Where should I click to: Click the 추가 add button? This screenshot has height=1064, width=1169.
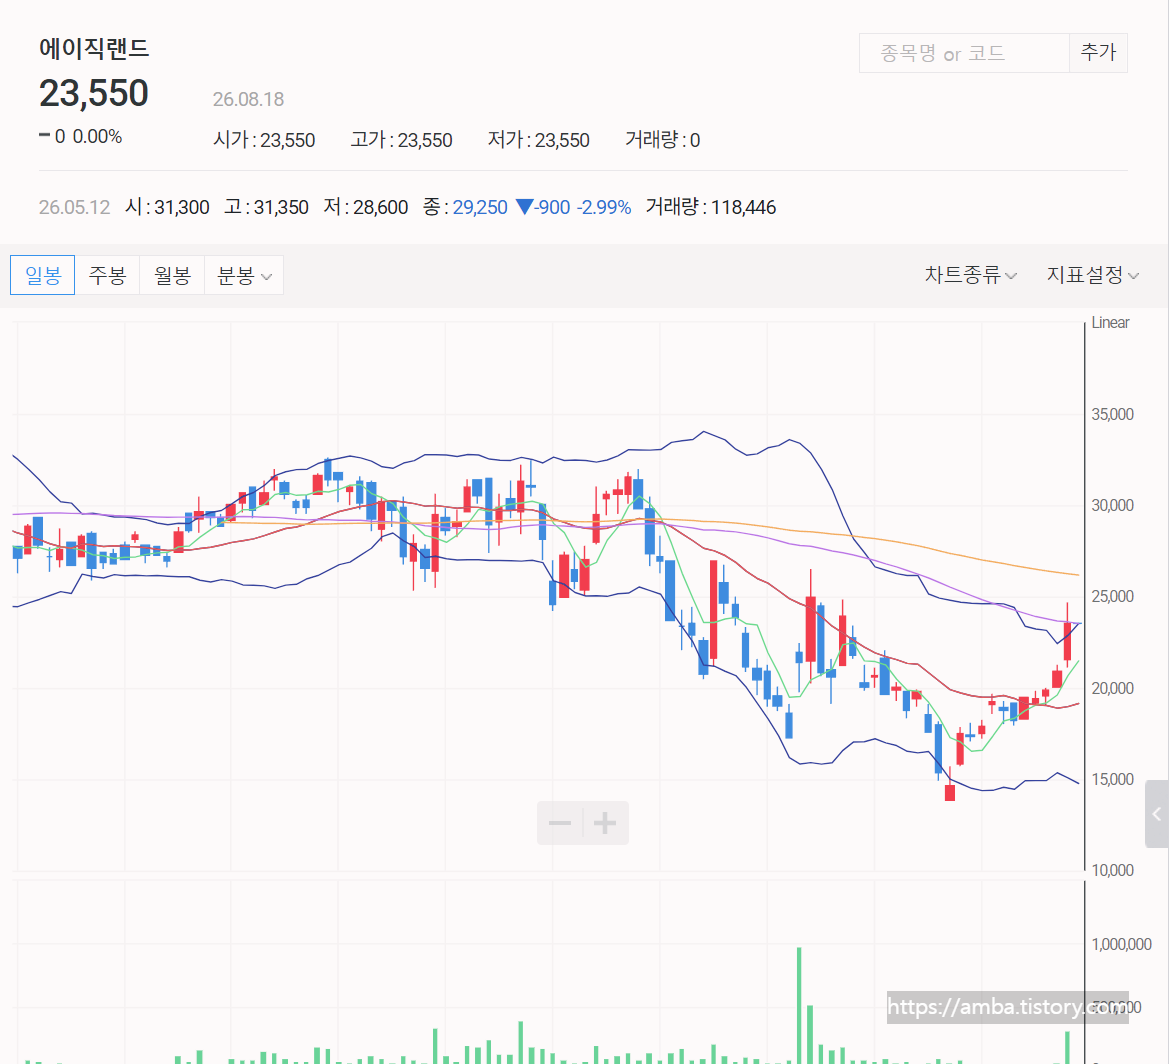pos(1098,53)
